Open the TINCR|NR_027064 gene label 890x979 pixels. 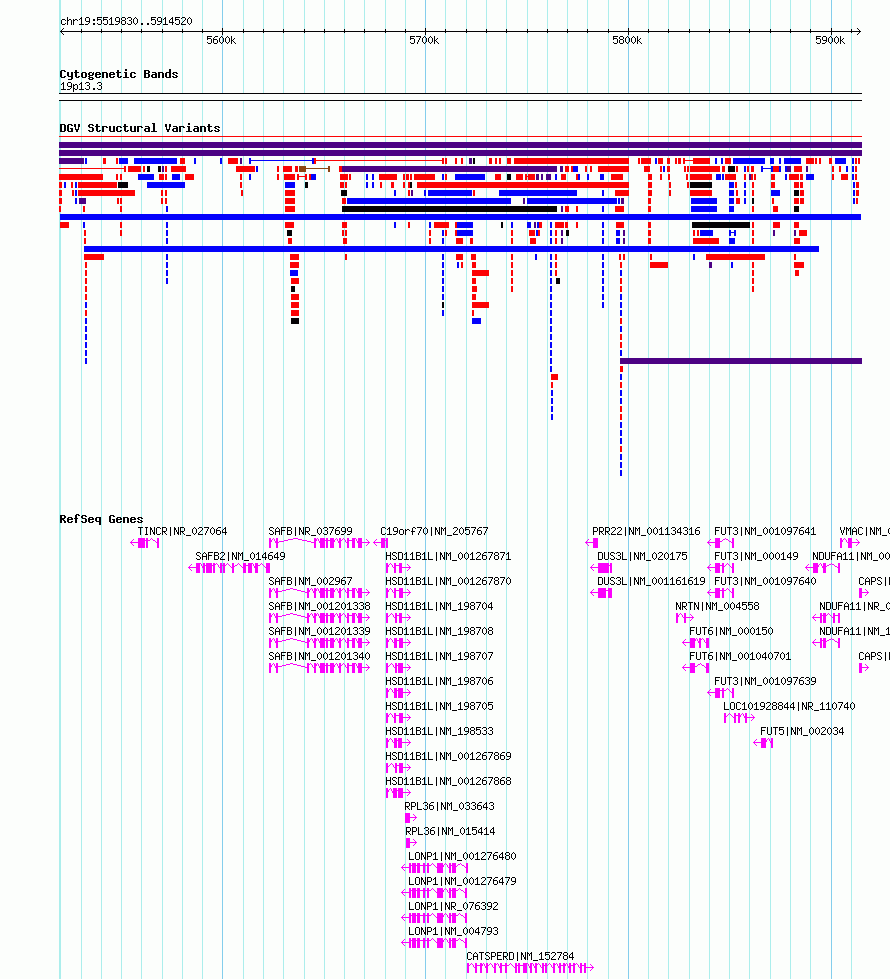[182, 531]
